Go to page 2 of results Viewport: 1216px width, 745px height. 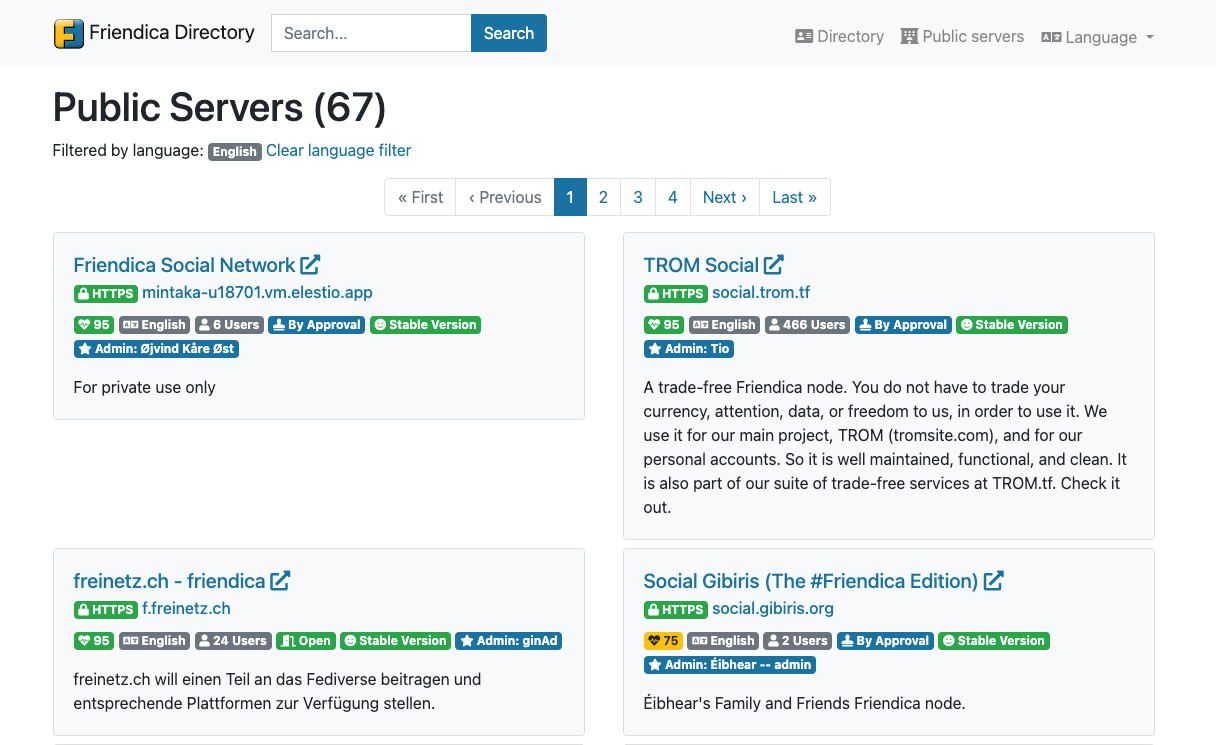click(x=603, y=197)
